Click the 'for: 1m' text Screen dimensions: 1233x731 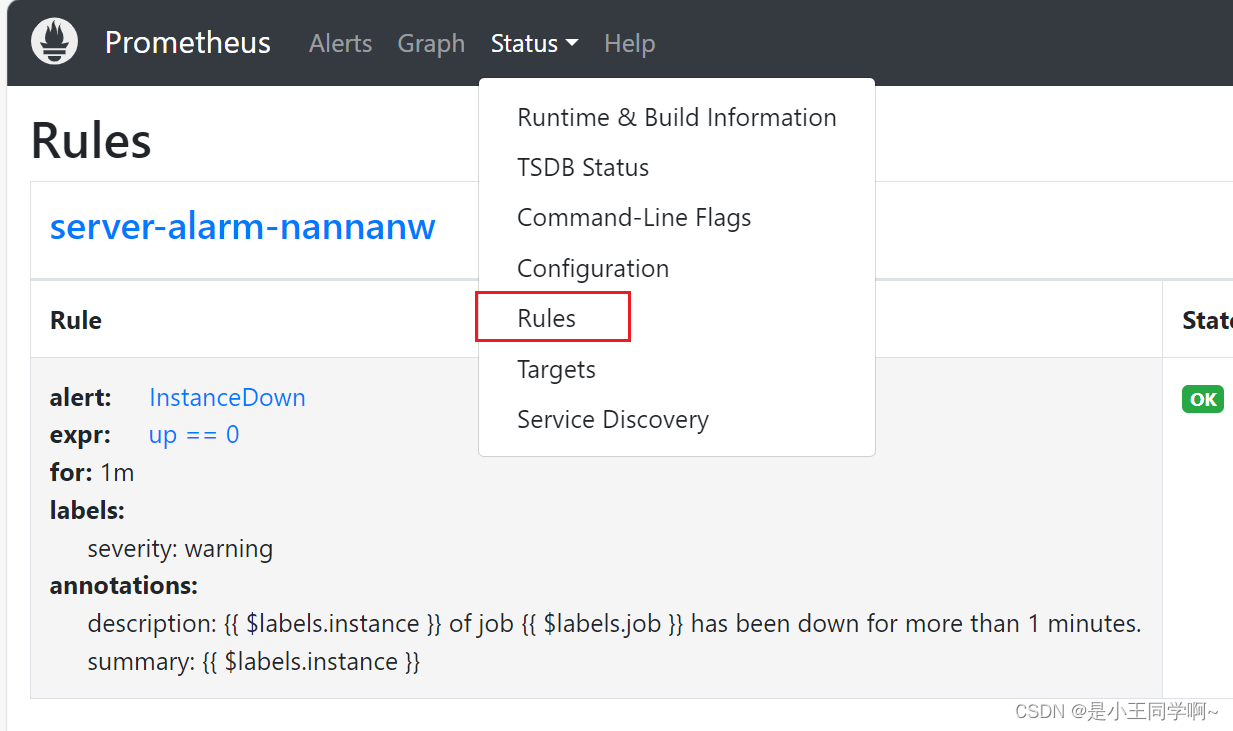pos(92,472)
